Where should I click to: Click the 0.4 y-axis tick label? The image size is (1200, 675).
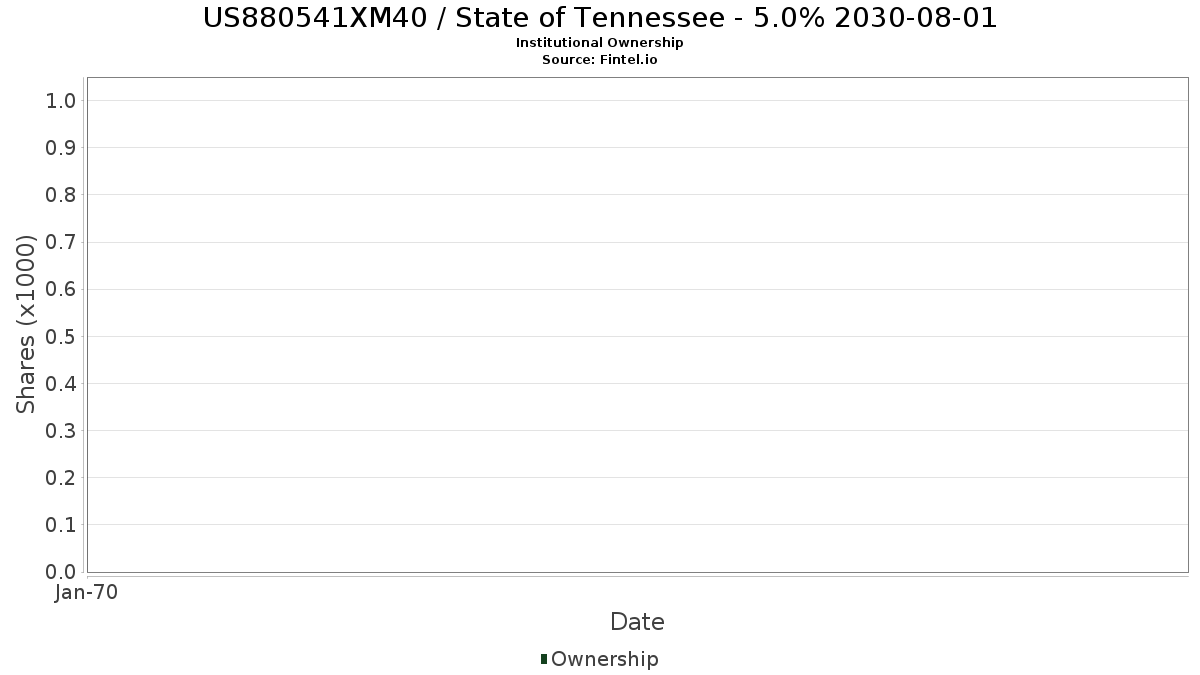tap(61, 383)
